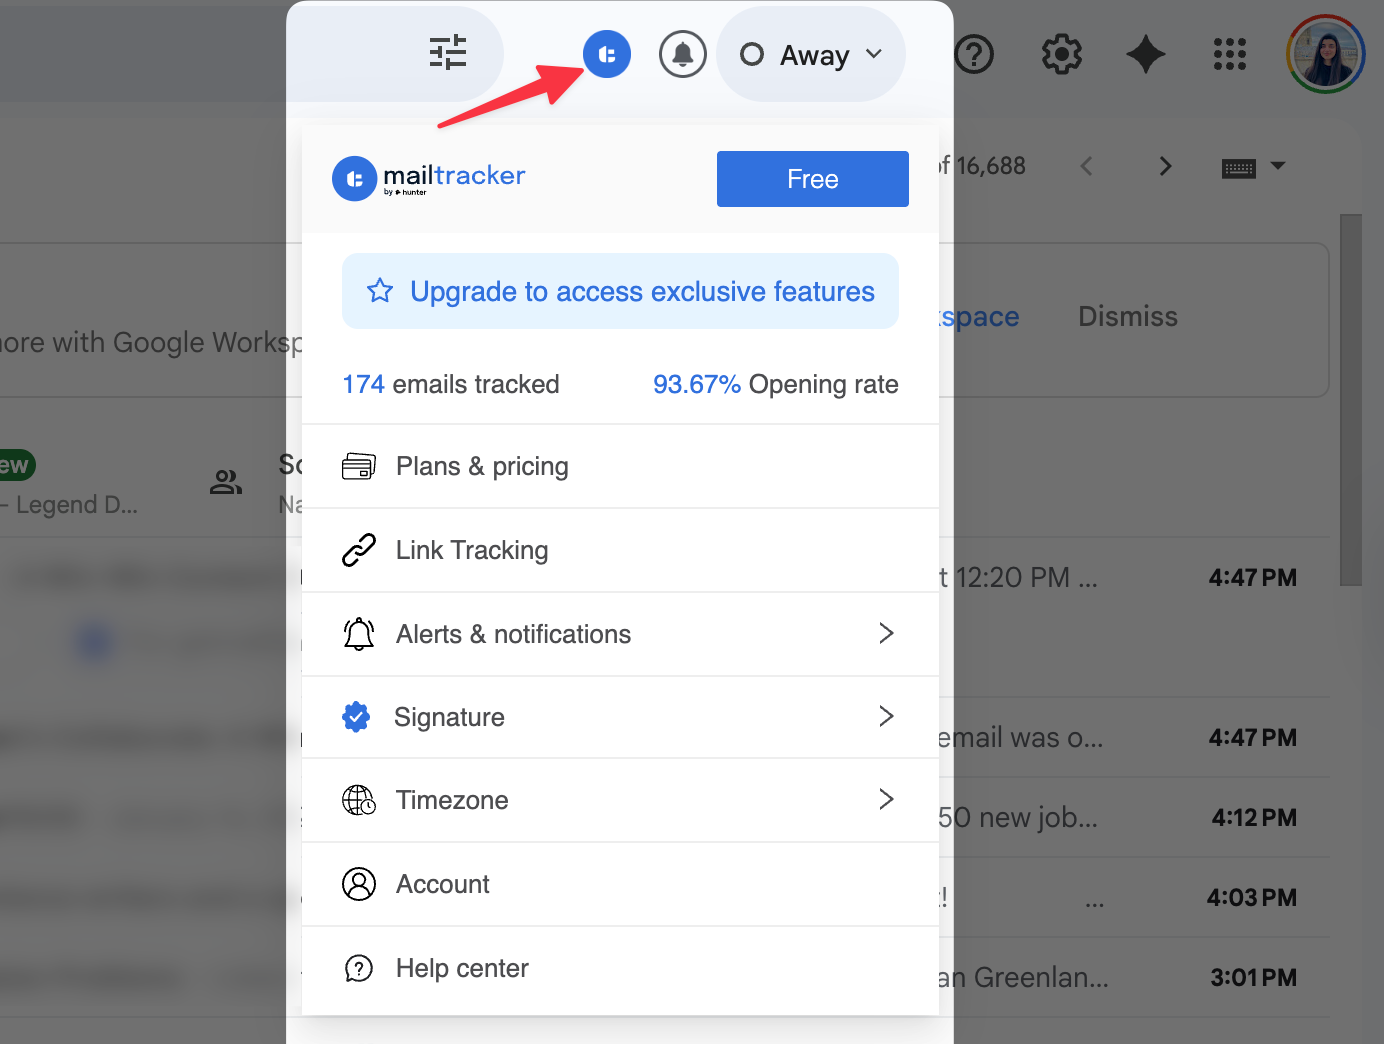Open the input tools keyboard dropdown

coord(1254,167)
